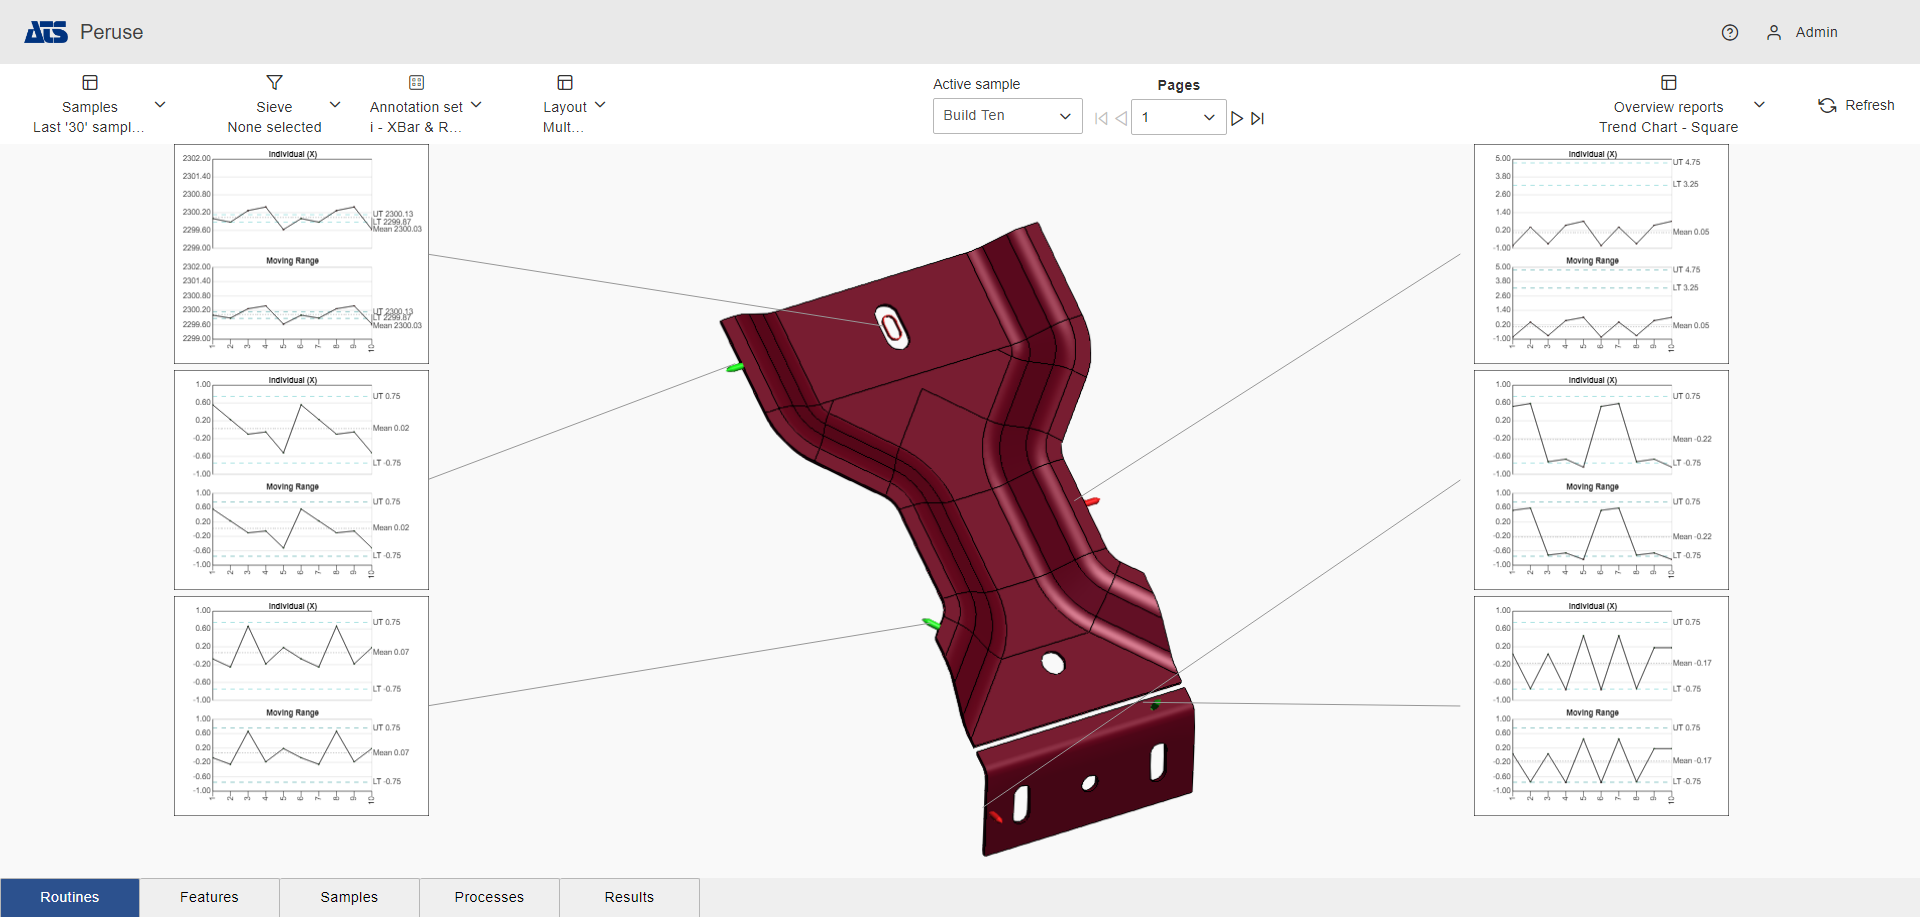The width and height of the screenshot is (1920, 917).
Task: Switch to the Processes tab
Action: click(489, 897)
